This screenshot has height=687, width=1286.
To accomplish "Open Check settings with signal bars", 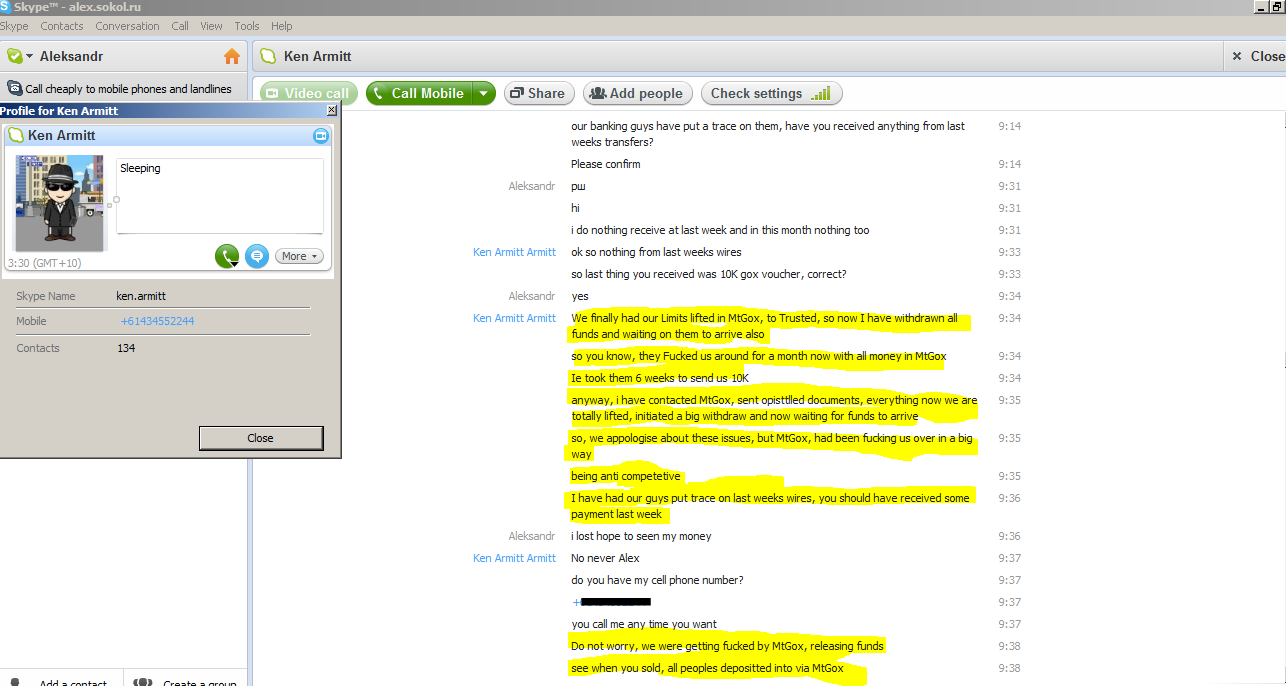I will [771, 93].
